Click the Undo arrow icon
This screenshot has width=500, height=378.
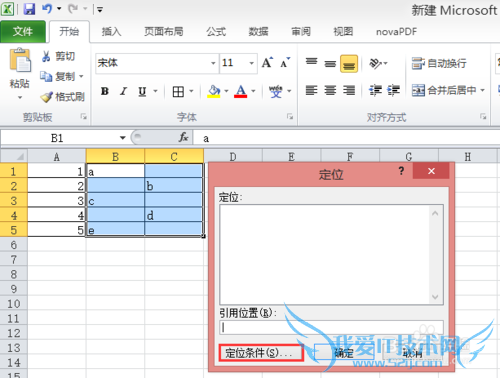pos(47,9)
